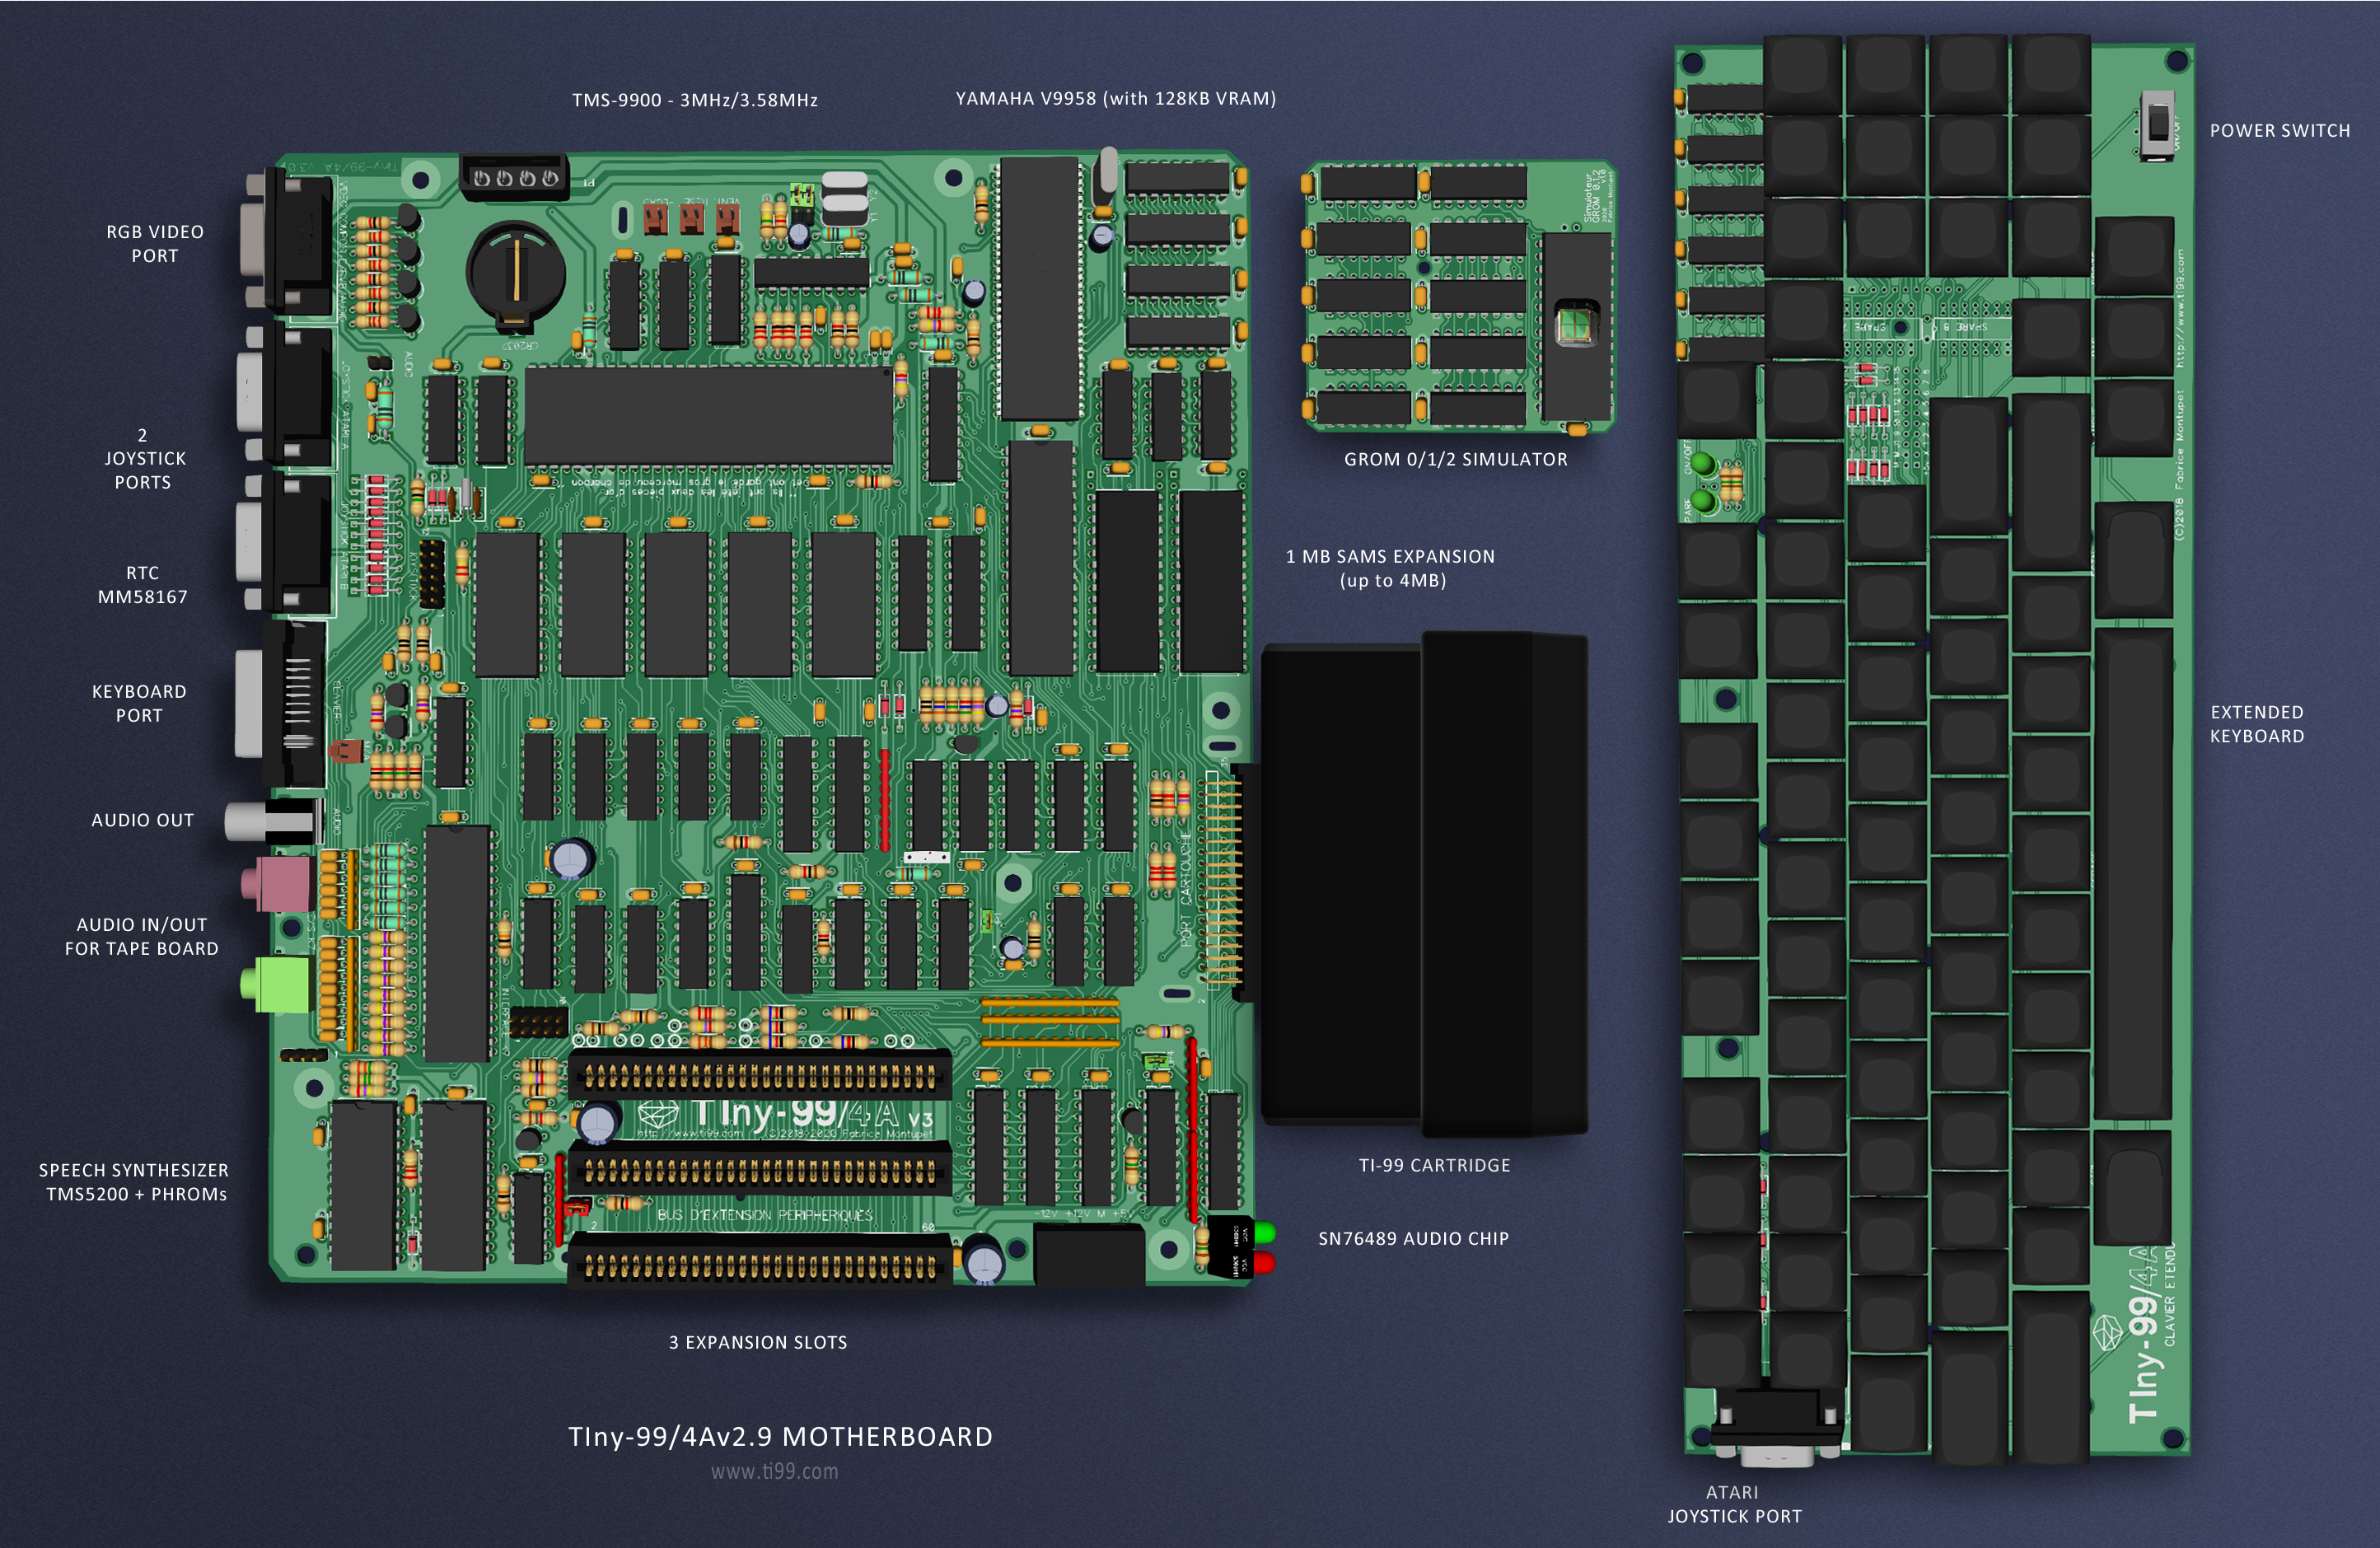
Task: Click the SN76489 AUDIO CHIP label
Action: [1413, 1239]
